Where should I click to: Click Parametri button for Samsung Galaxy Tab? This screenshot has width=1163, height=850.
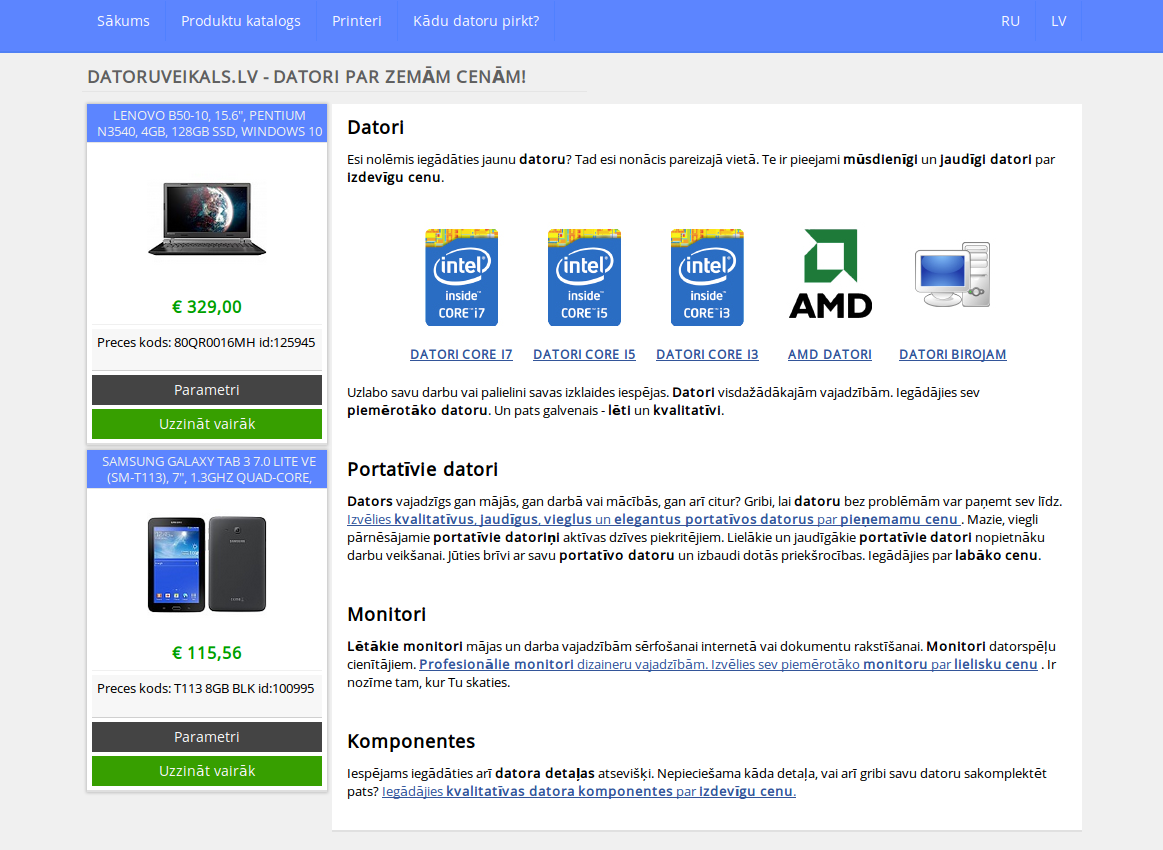[207, 737]
